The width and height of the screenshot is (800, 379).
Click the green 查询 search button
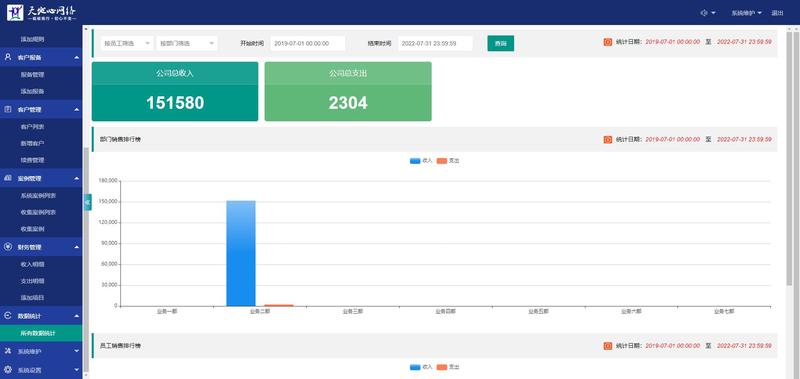[x=501, y=43]
